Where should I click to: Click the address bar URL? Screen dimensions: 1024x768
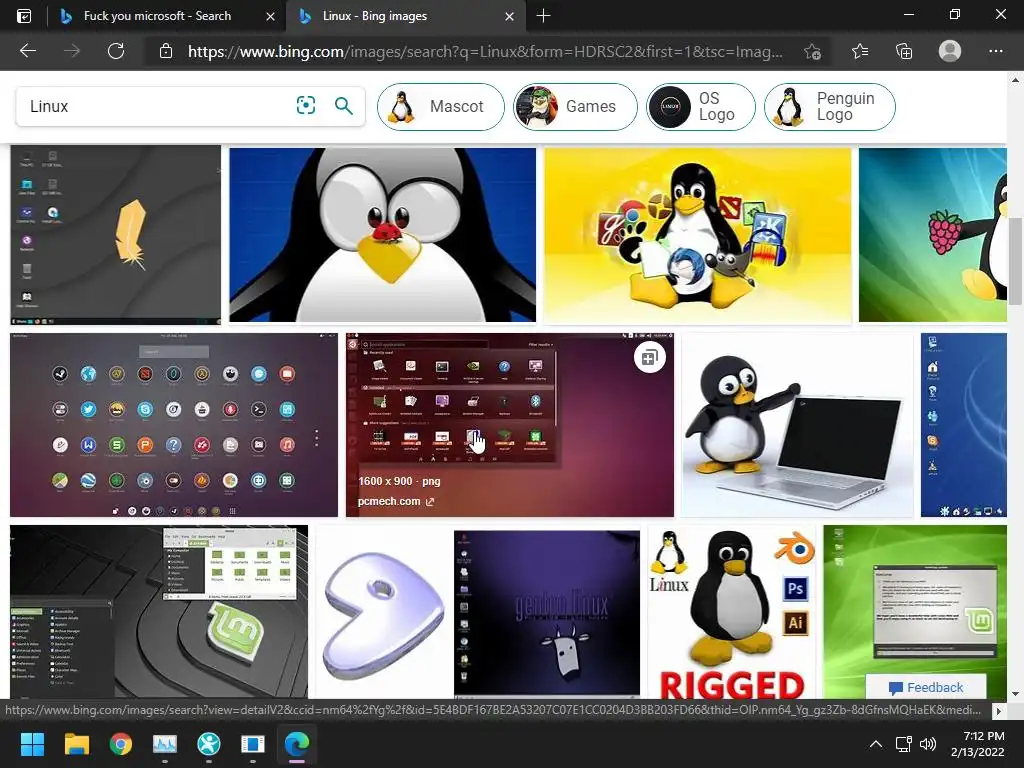[x=485, y=51]
